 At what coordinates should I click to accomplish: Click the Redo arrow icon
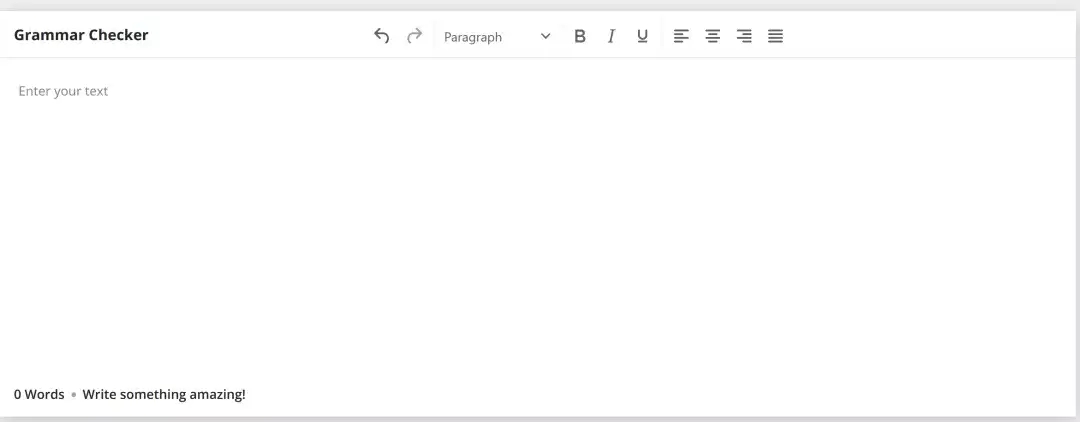coord(414,36)
